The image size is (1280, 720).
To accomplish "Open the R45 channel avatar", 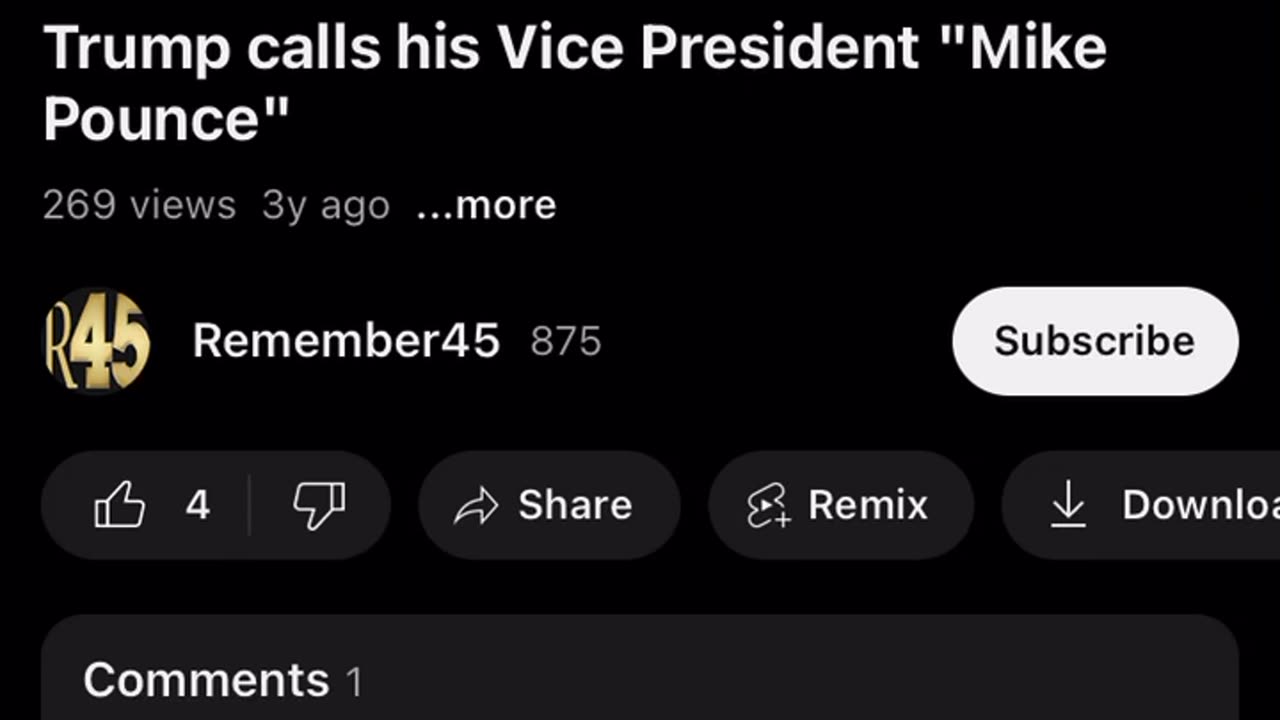I will pos(97,341).
